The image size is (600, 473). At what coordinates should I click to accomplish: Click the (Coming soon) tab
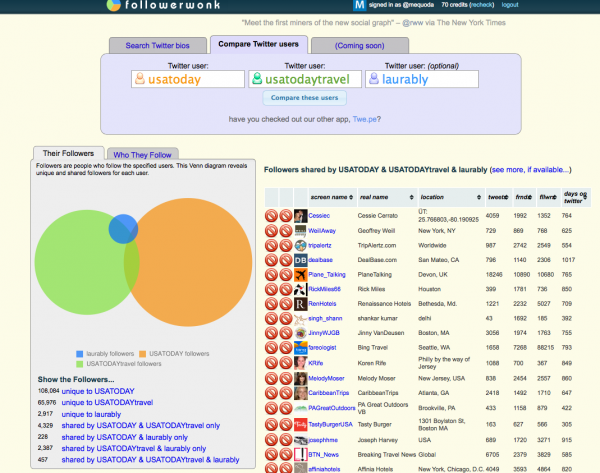pos(360,46)
